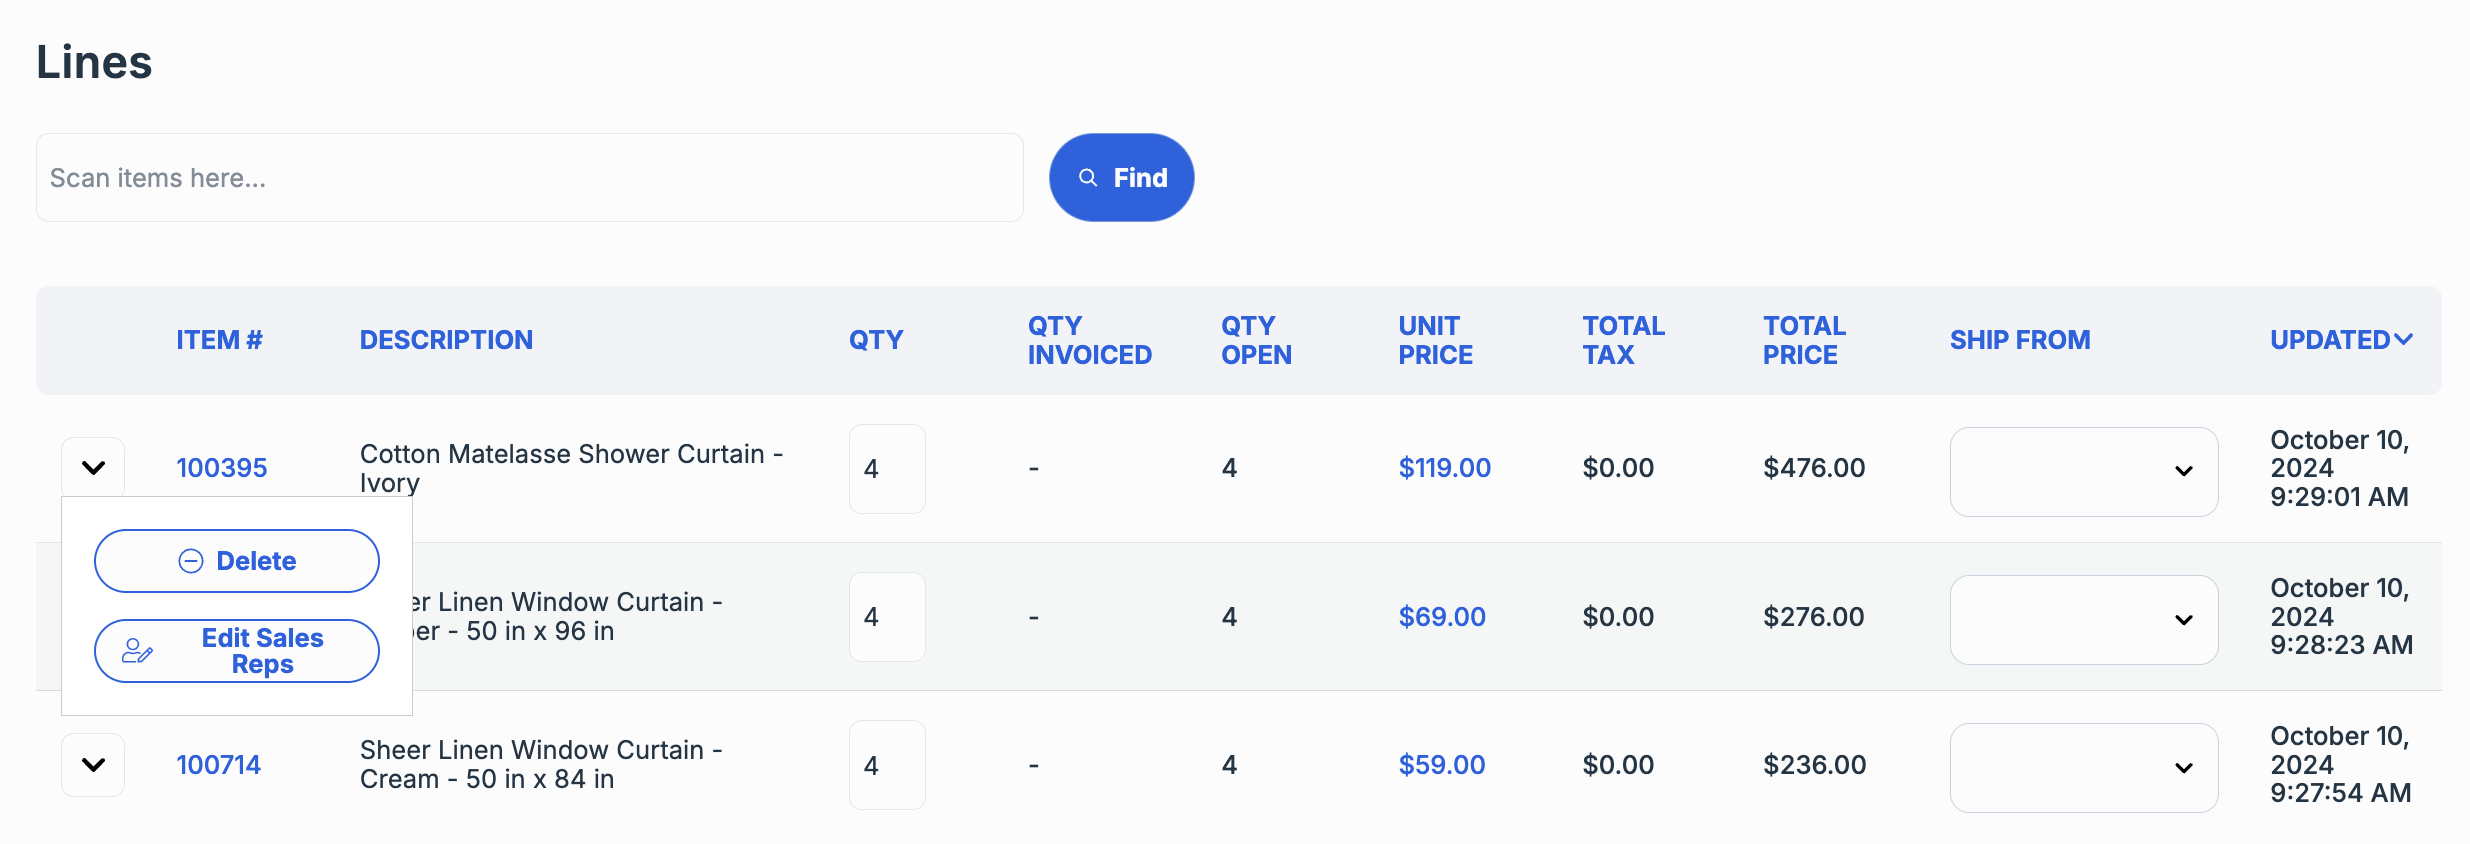Click the $69.00 unit price link

[x=1441, y=617]
